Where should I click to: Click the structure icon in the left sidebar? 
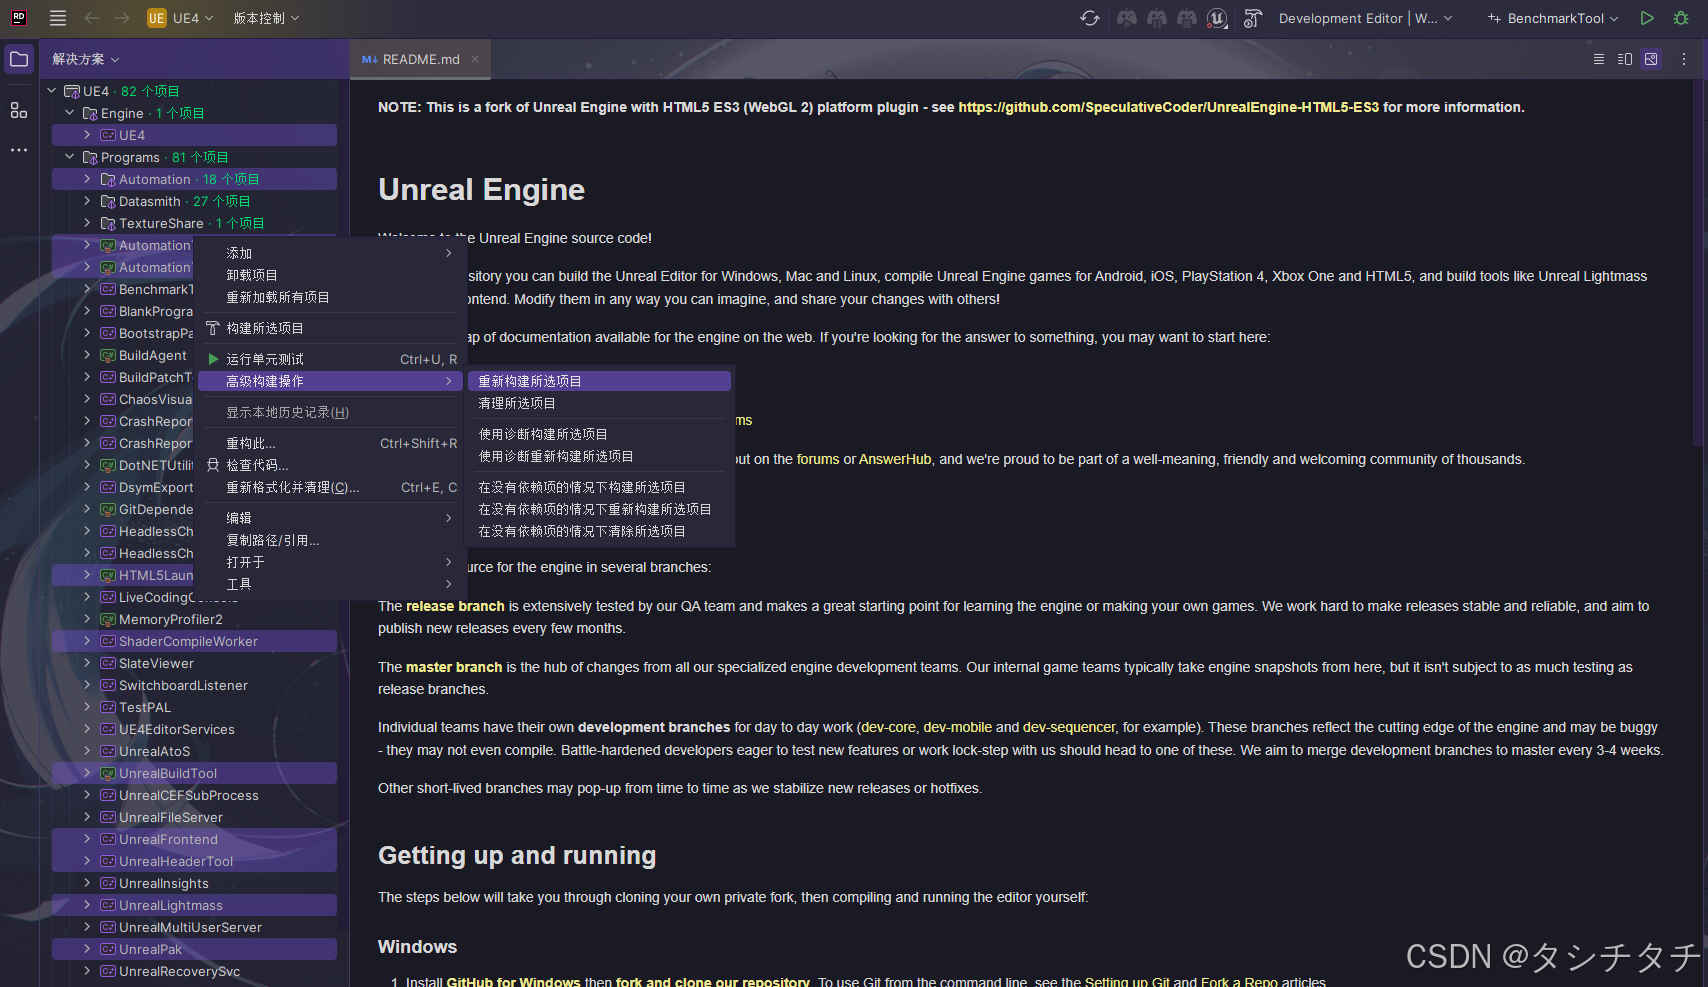(x=18, y=110)
